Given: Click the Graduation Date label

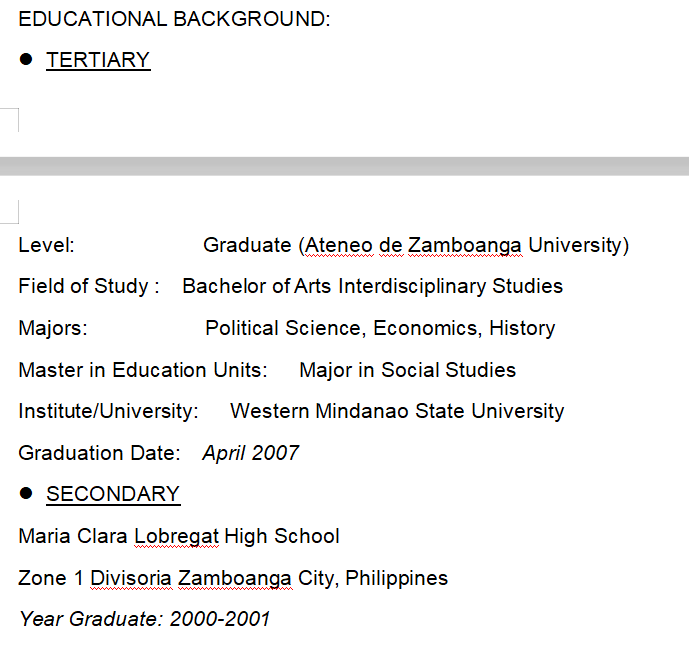Looking at the screenshot, I should [x=99, y=454].
